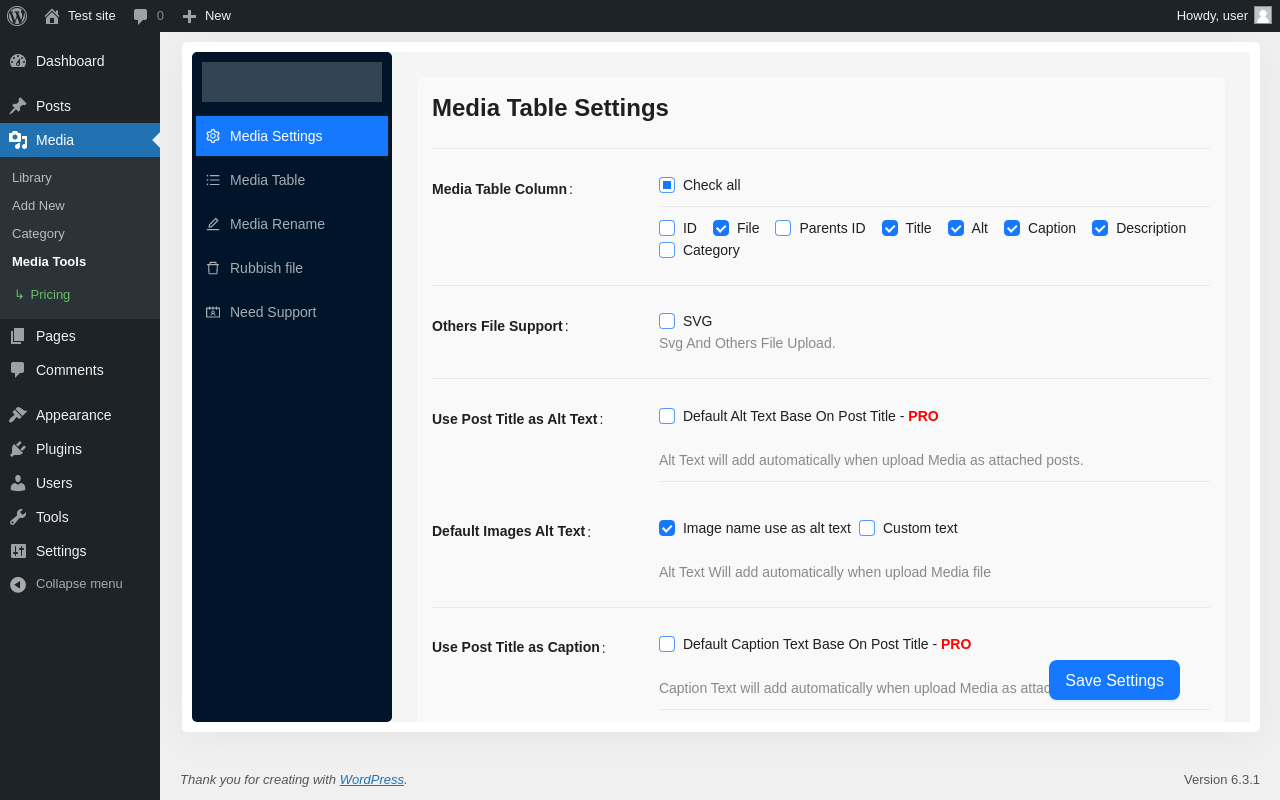Click the Need Support icon
This screenshot has height=800, width=1280.
tap(213, 312)
